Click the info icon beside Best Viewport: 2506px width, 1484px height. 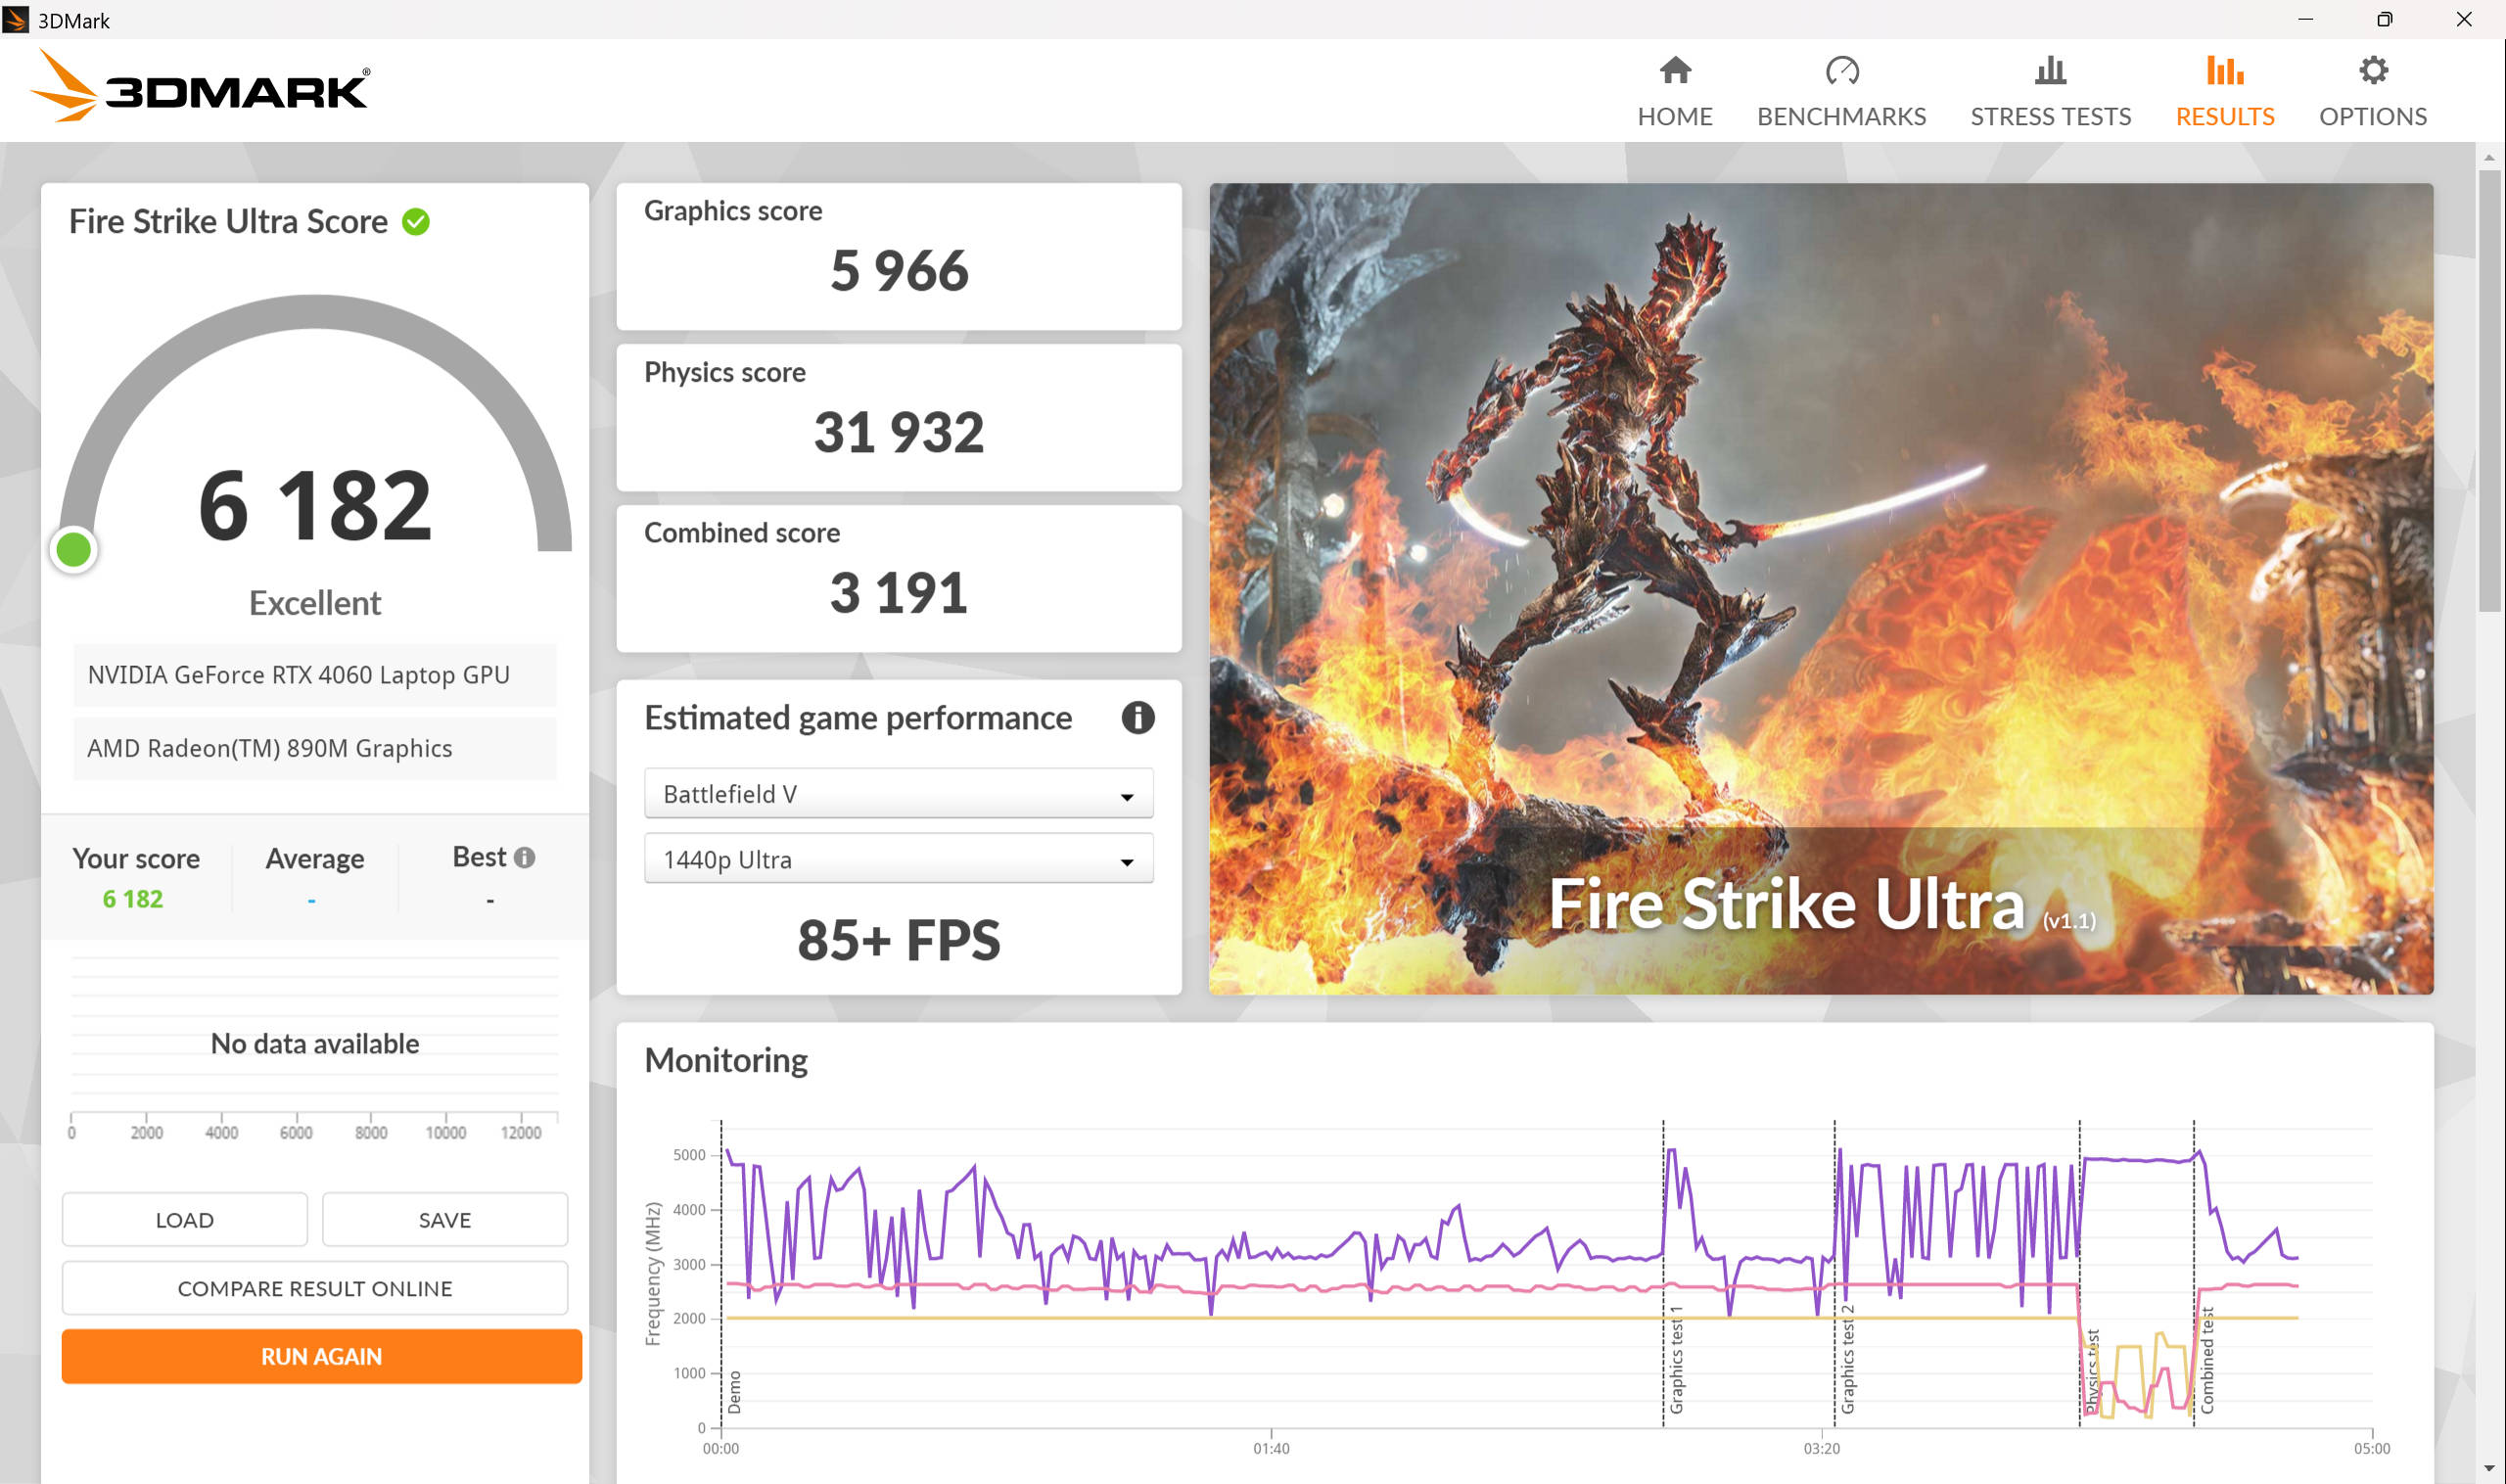point(524,857)
